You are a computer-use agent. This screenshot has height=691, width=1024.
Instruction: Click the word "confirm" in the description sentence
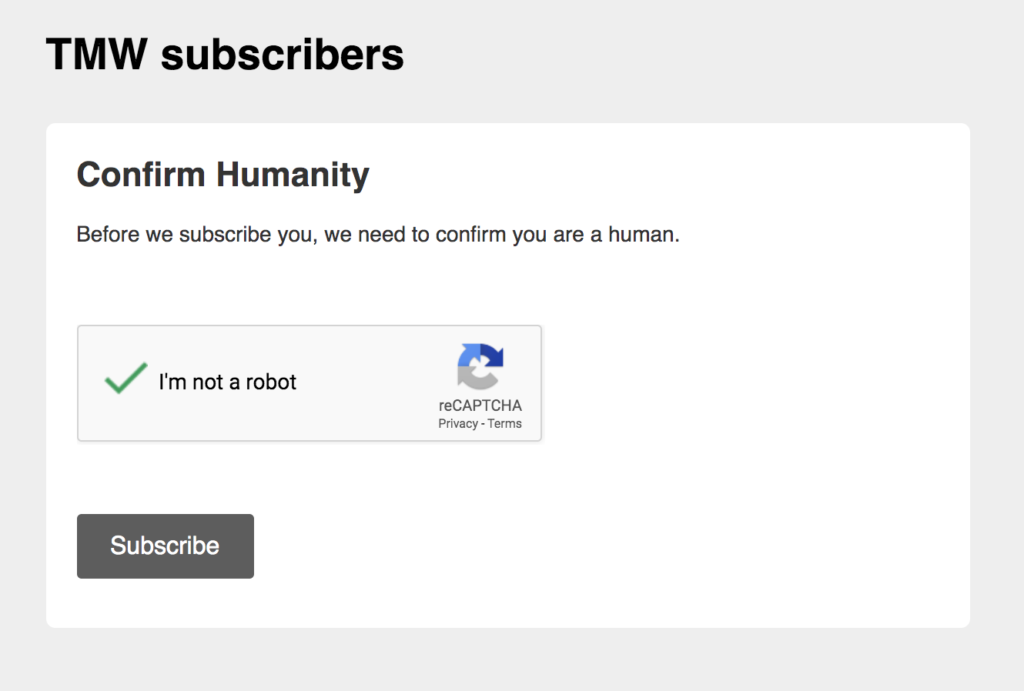tap(470, 234)
